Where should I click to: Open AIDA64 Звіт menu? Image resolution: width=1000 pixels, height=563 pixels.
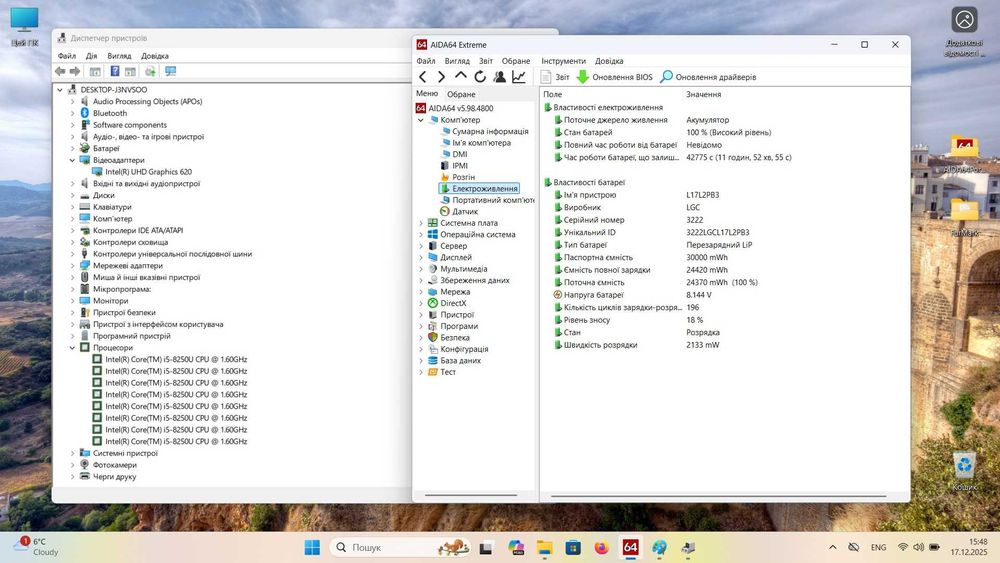tap(486, 61)
